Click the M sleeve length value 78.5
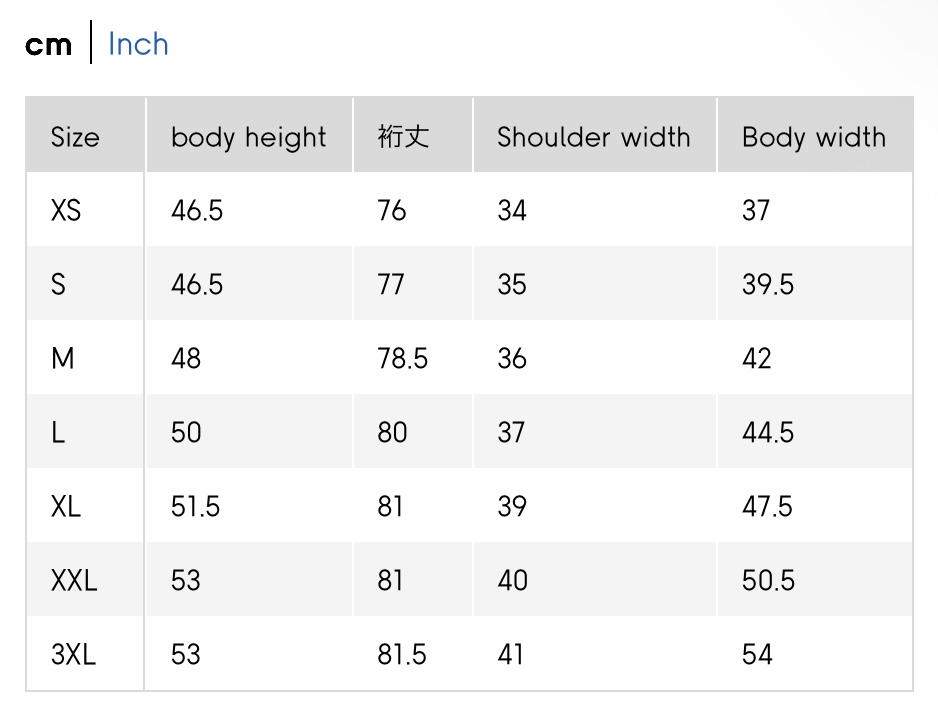This screenshot has height=719, width=938. (x=403, y=358)
